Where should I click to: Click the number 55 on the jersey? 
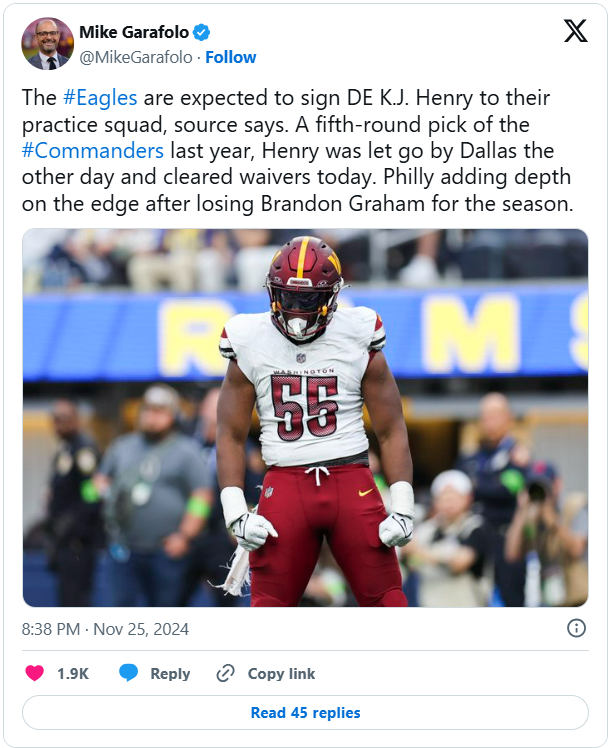(x=303, y=405)
